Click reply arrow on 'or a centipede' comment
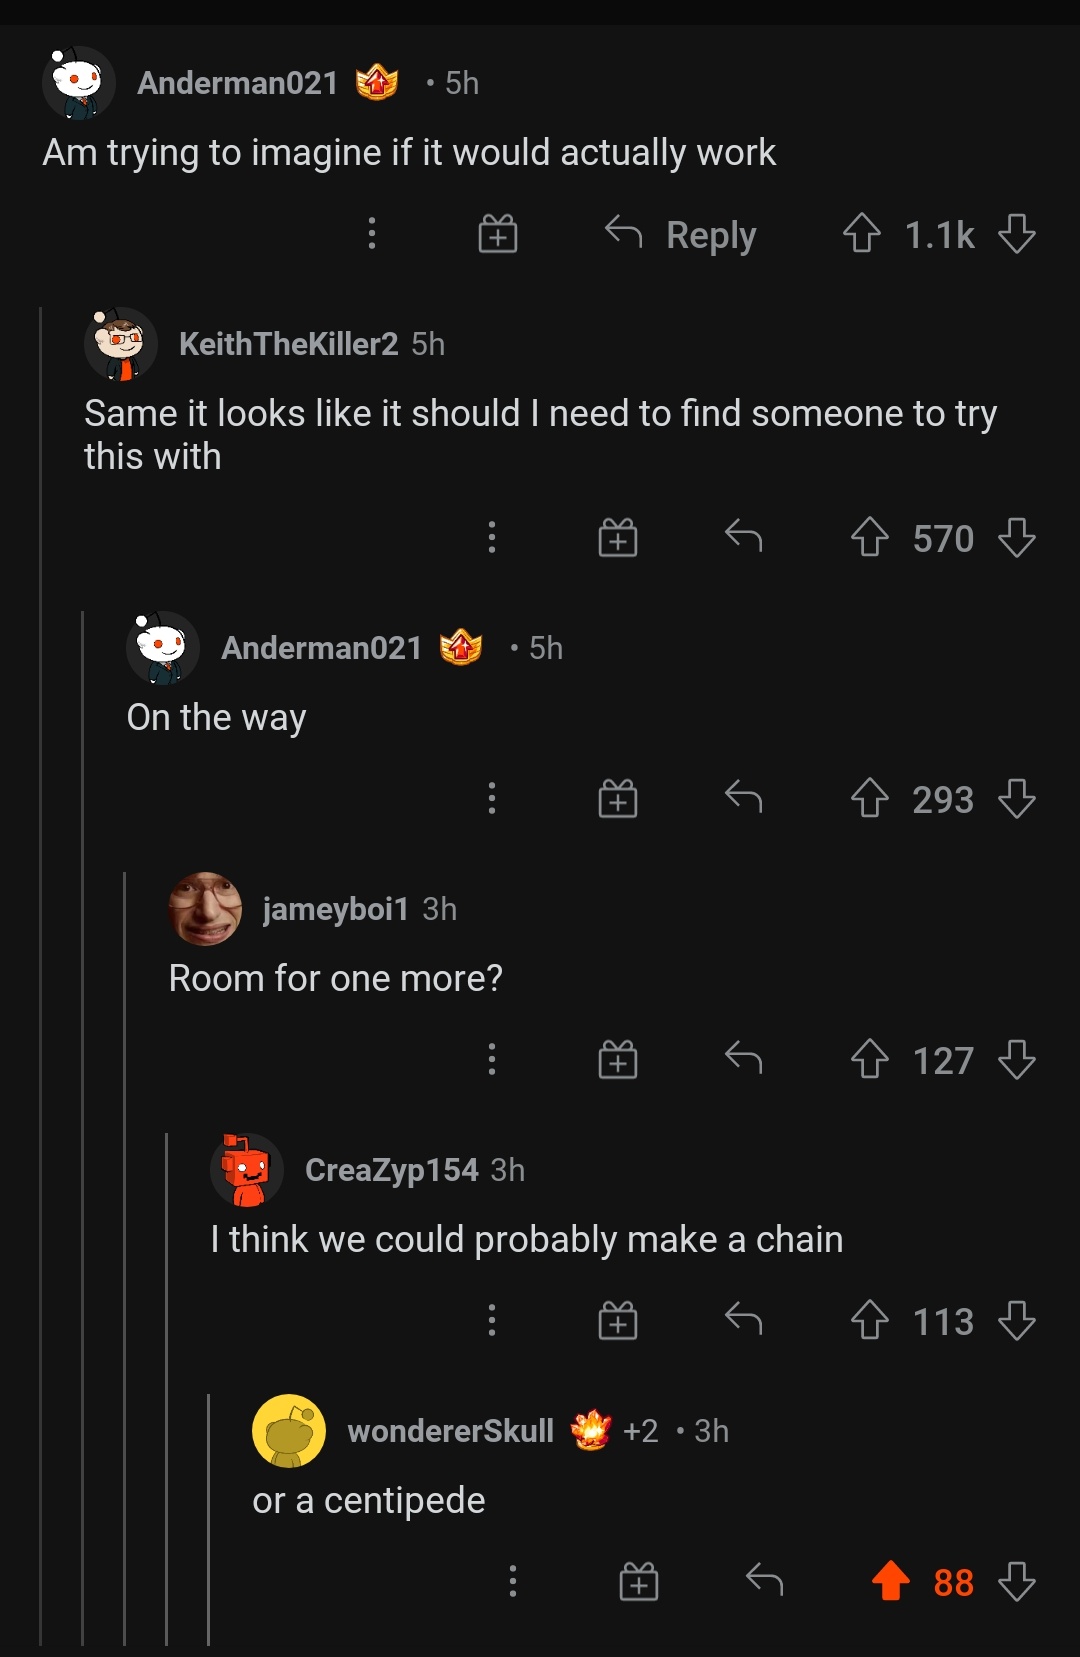This screenshot has width=1080, height=1657. (765, 1582)
